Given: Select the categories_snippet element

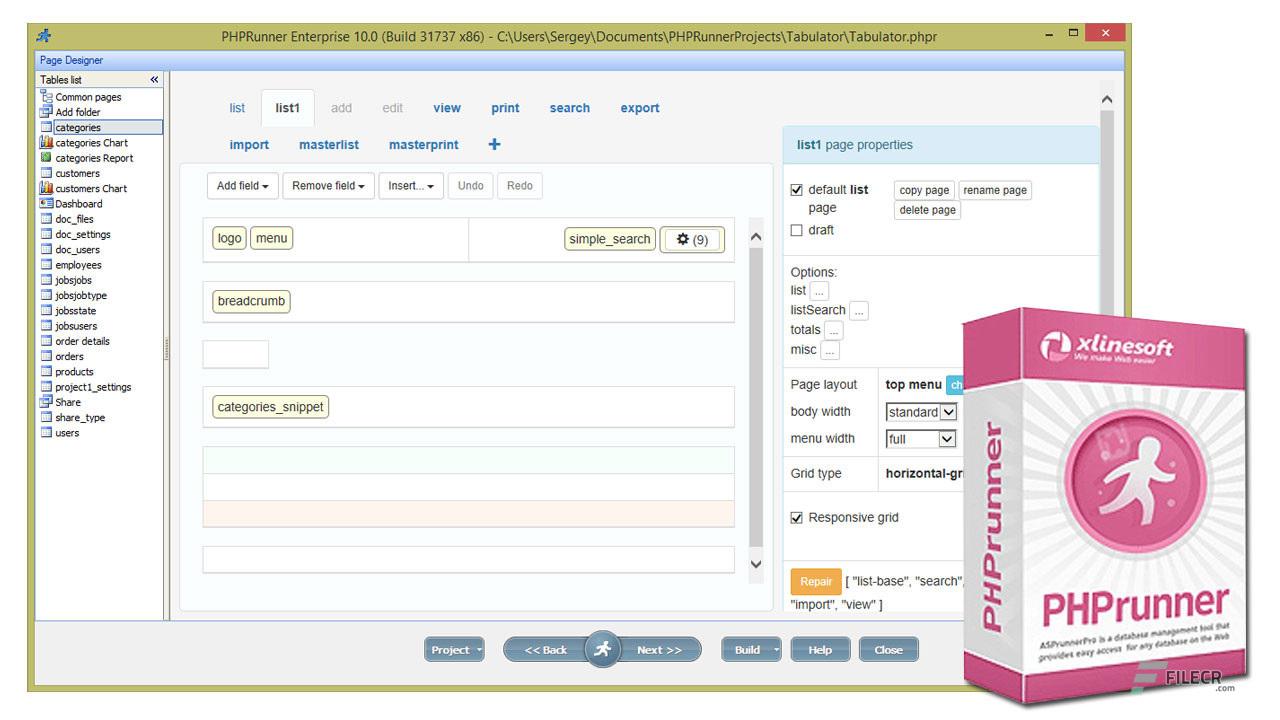Looking at the screenshot, I should coord(270,407).
